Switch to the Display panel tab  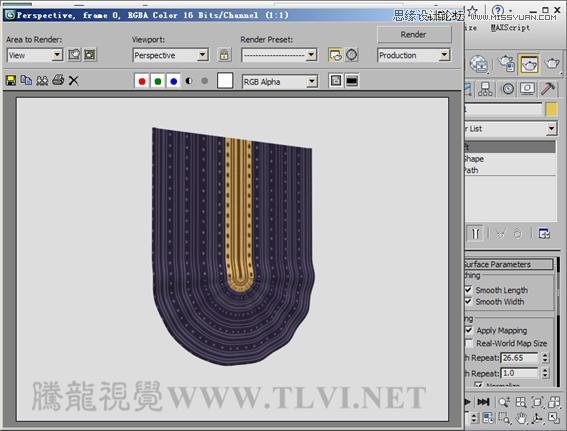528,89
